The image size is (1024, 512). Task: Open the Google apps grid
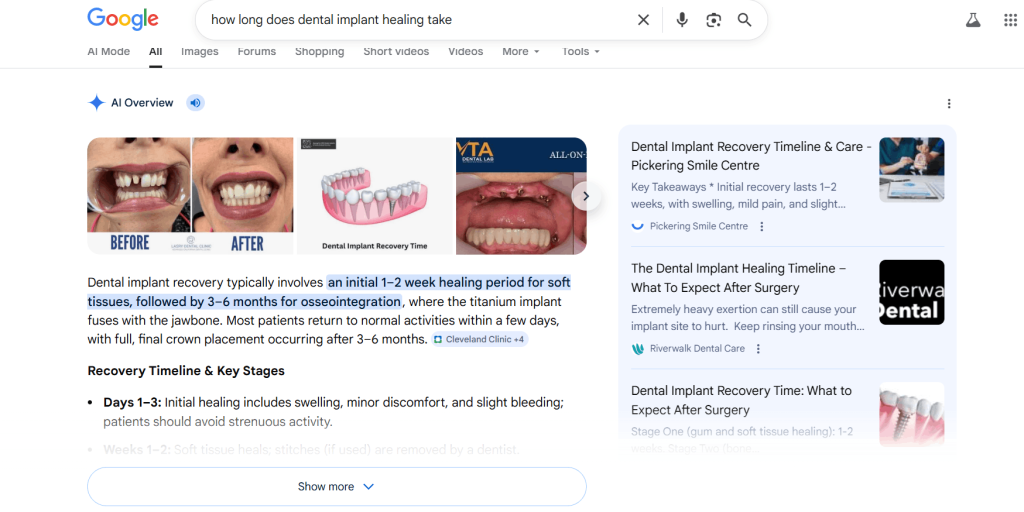pyautogui.click(x=1010, y=20)
